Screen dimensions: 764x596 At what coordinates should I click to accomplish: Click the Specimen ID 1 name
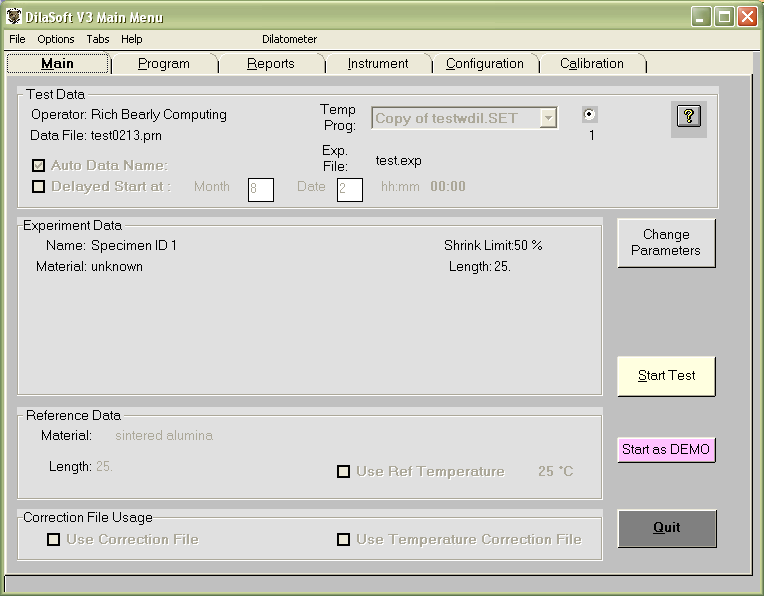pyautogui.click(x=134, y=245)
